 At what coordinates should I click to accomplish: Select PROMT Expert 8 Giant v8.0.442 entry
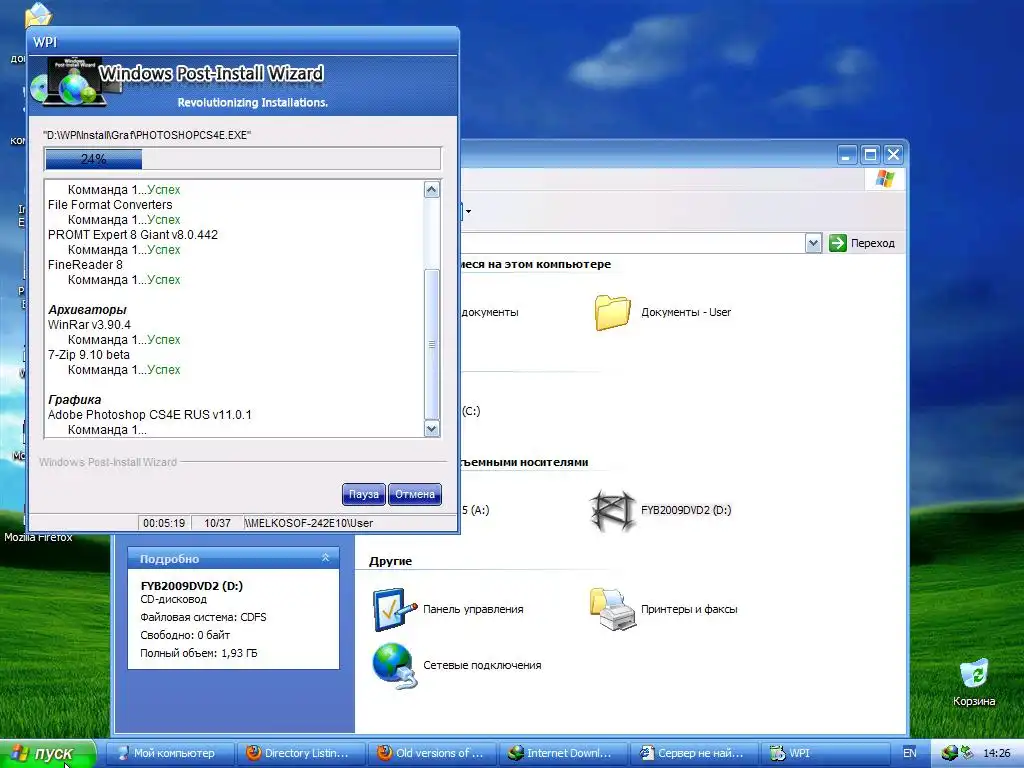(x=133, y=234)
